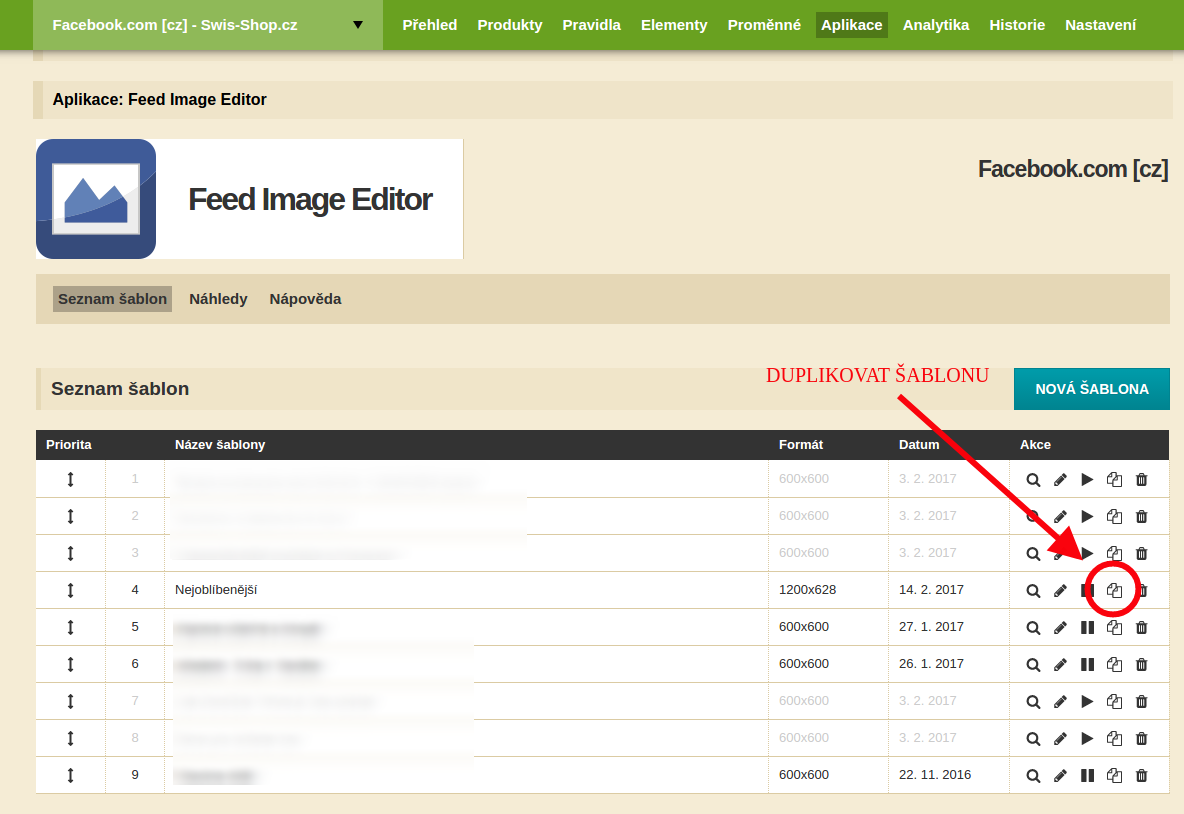Edit the Nejoblíbenější template
The image size is (1184, 814).
tap(1060, 590)
